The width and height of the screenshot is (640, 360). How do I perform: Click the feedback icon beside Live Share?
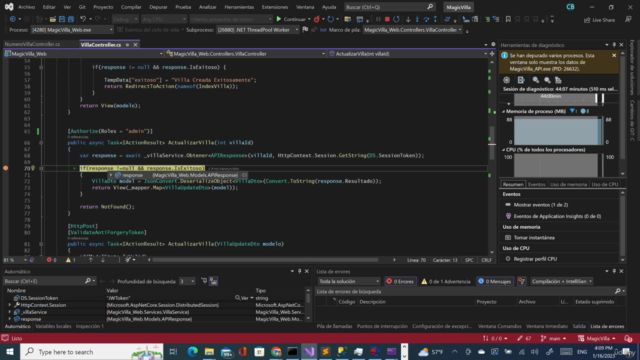[x=628, y=19]
